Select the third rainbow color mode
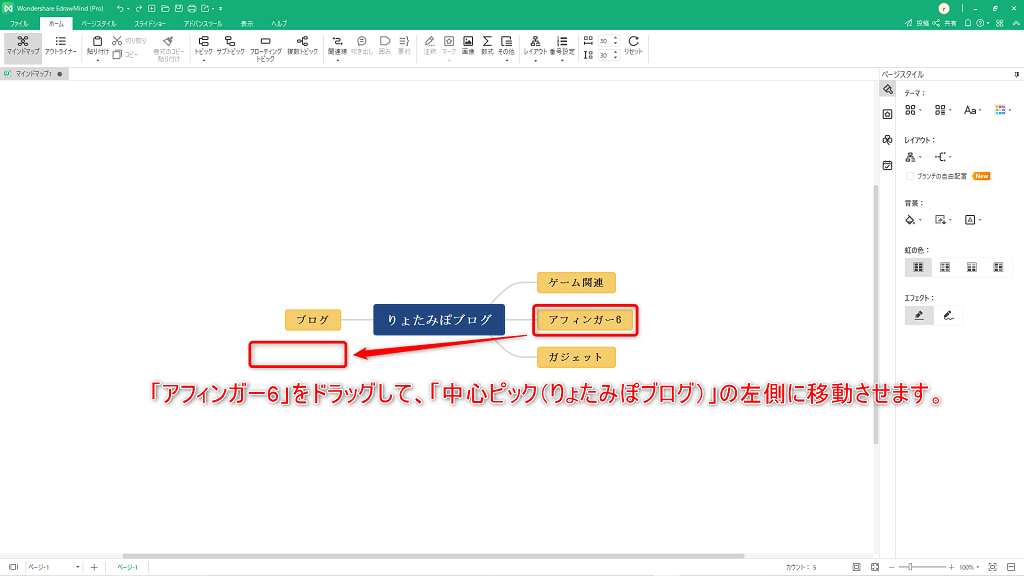 coord(972,267)
